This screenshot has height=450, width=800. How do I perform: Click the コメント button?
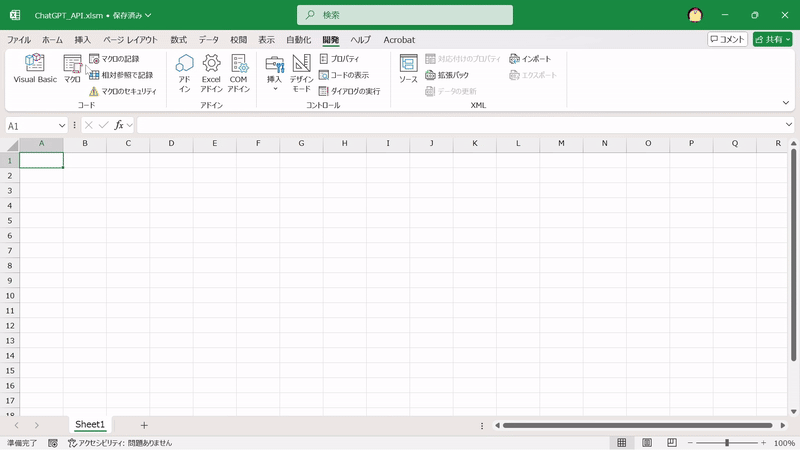727,40
